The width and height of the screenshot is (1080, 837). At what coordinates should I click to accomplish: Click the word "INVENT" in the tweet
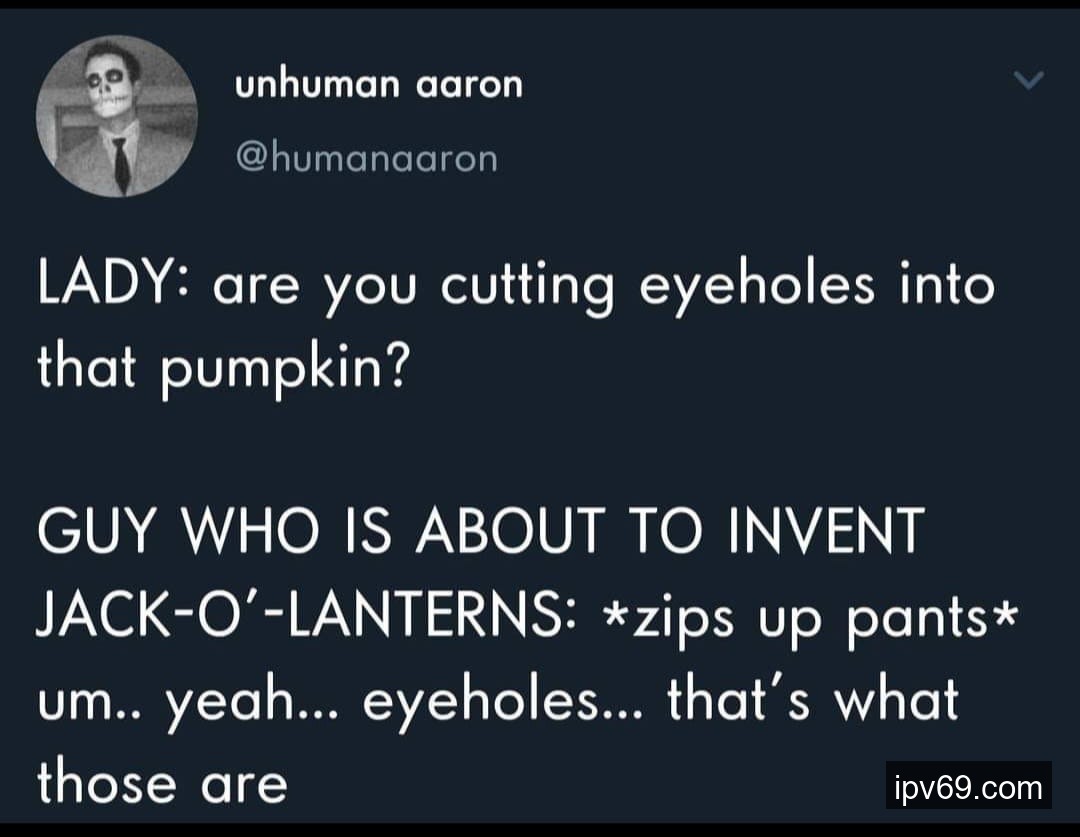click(x=824, y=529)
